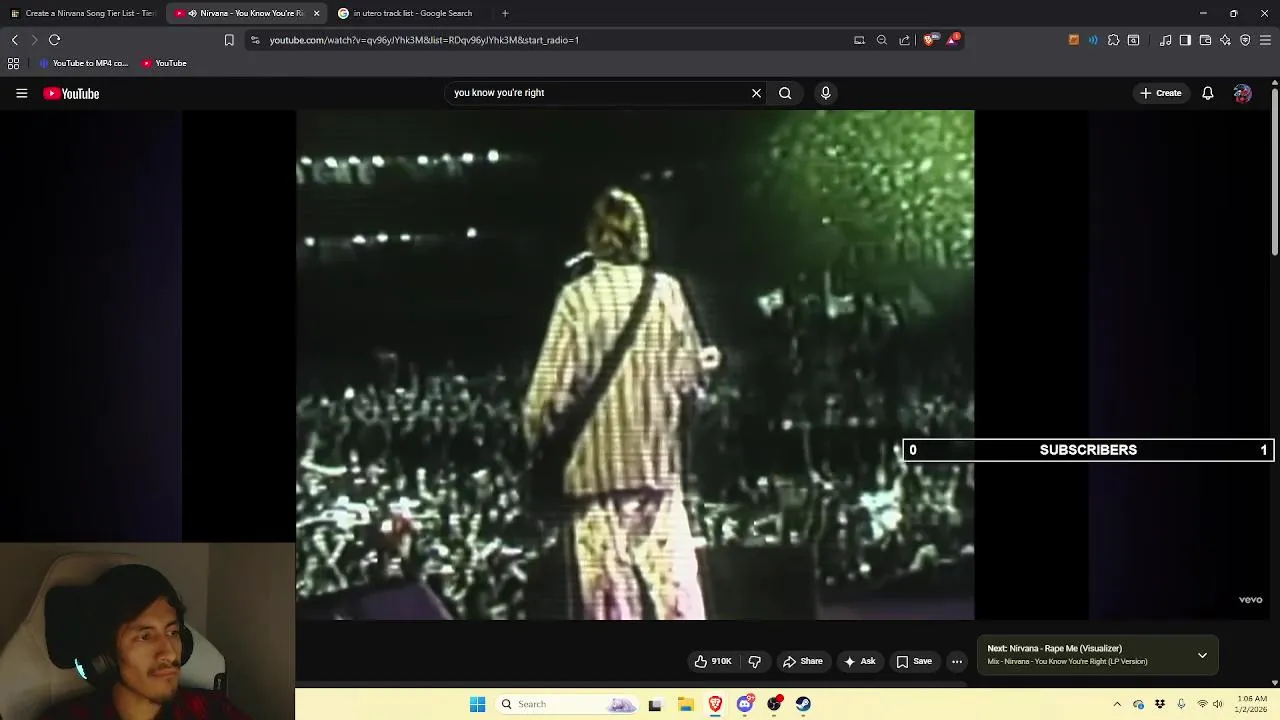This screenshot has height=720, width=1280.
Task: Bookmark this page with the bookmark icon
Action: 229,40
